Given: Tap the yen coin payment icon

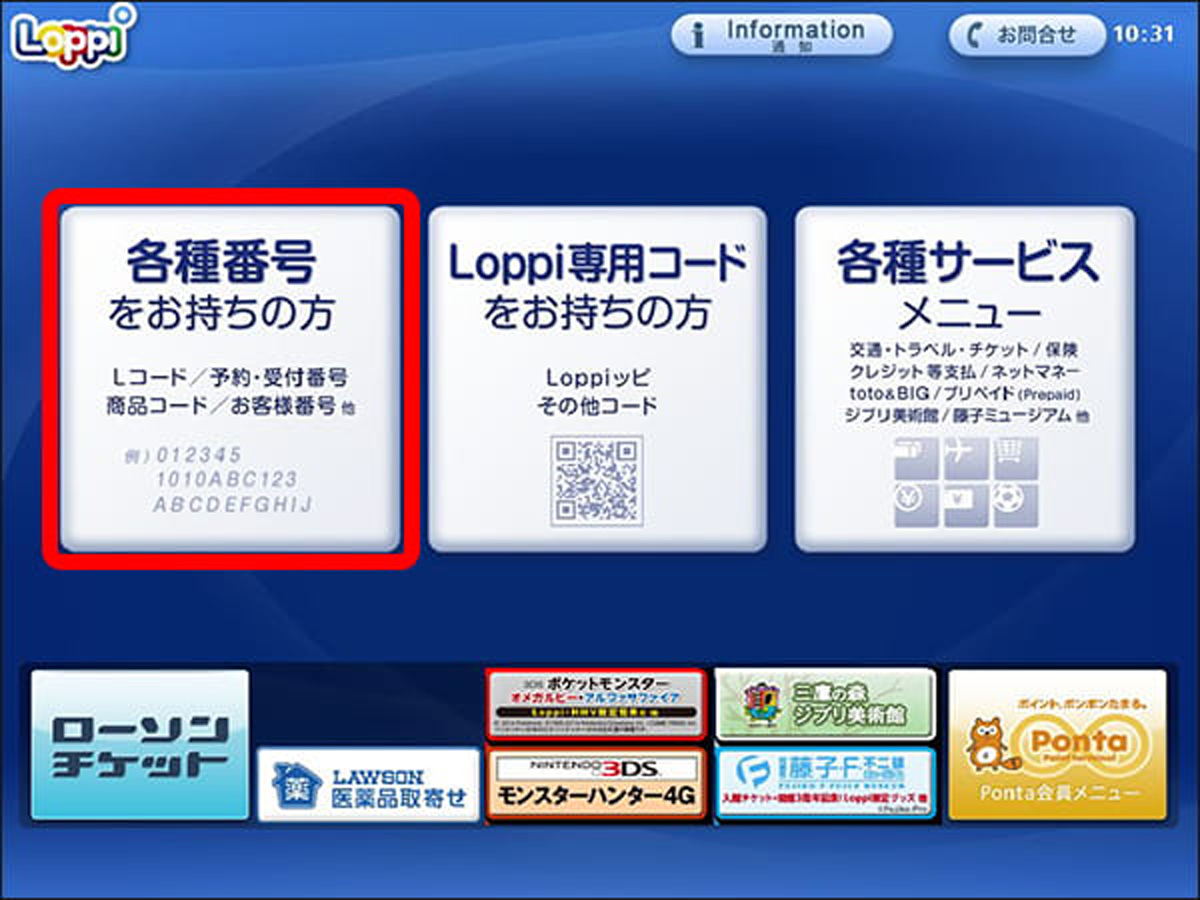Looking at the screenshot, I should 916,505.
